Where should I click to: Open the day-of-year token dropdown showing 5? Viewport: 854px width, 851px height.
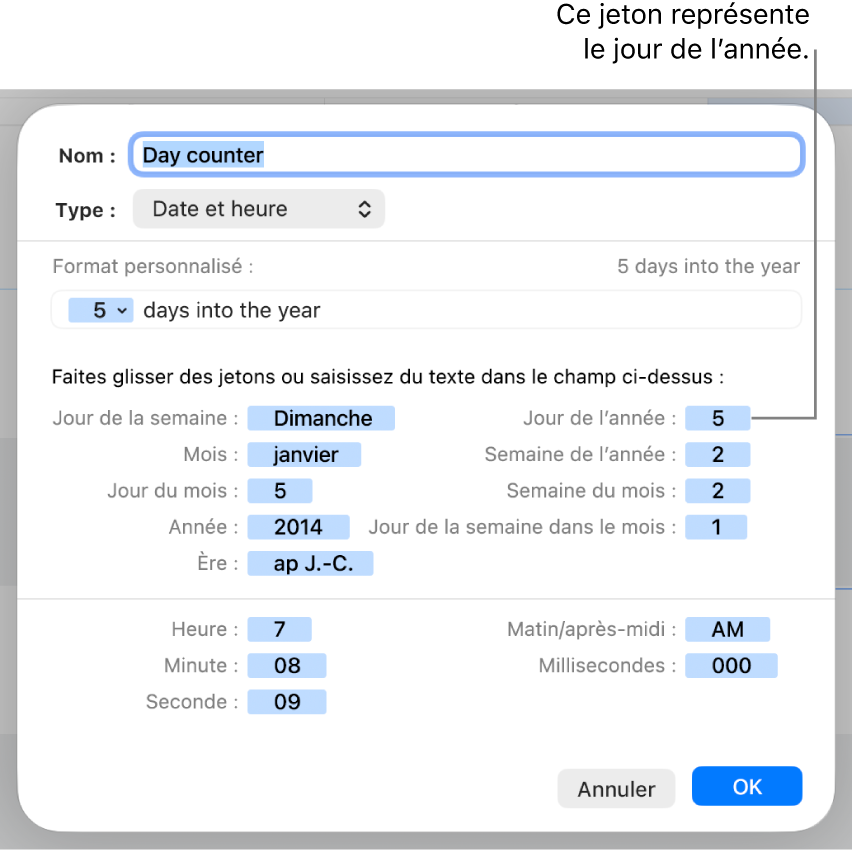pyautogui.click(x=99, y=310)
